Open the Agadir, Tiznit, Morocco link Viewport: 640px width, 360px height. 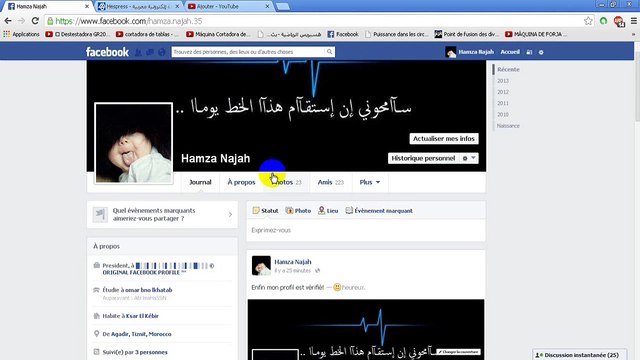click(x=141, y=334)
